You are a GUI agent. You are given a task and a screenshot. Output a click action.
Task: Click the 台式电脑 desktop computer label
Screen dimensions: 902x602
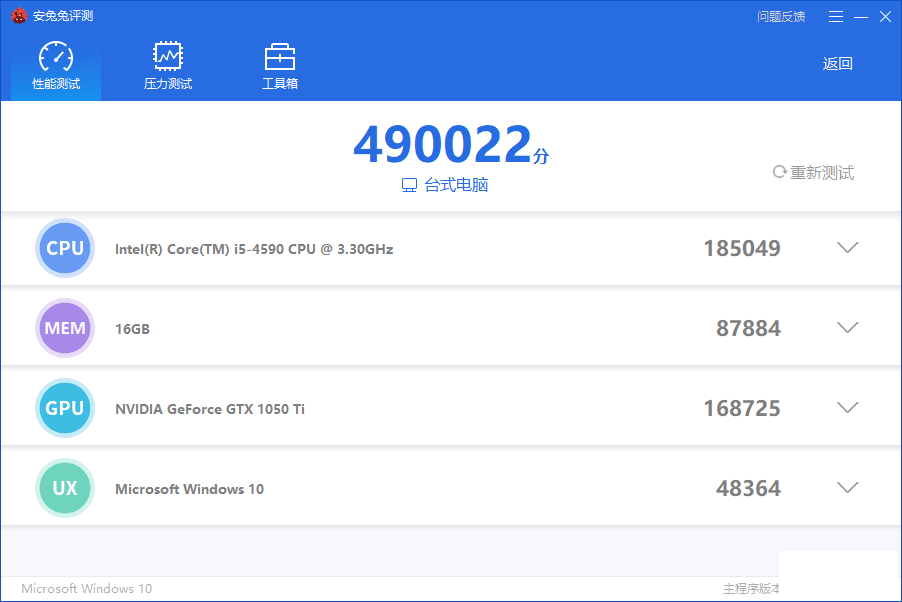point(456,185)
